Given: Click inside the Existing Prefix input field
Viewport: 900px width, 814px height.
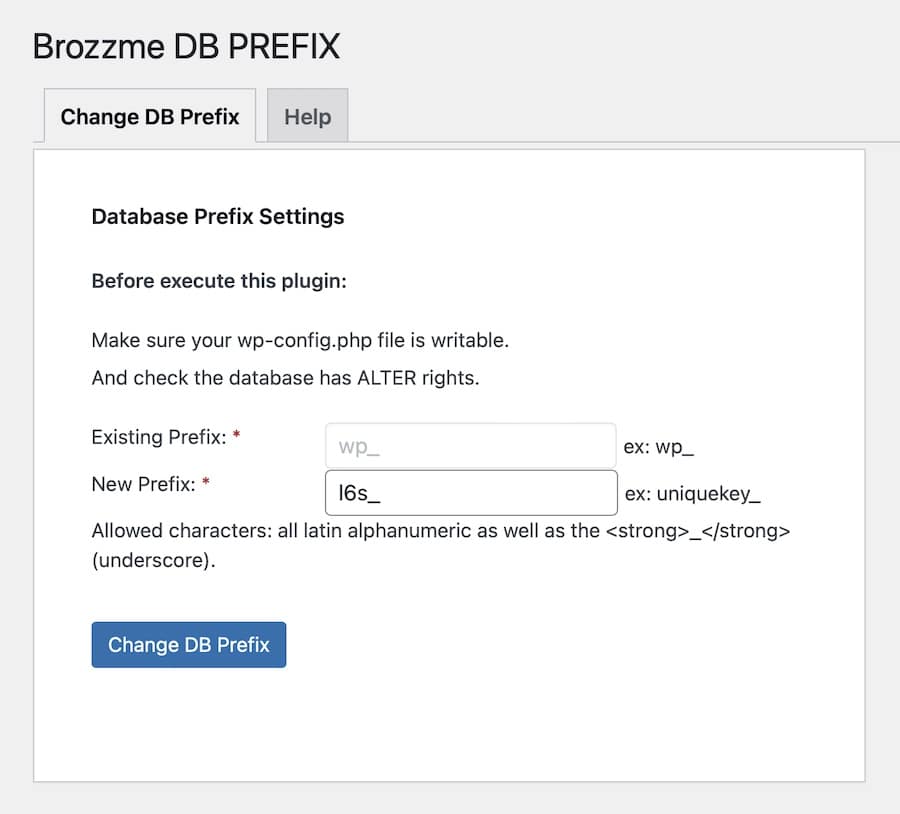Looking at the screenshot, I should coord(470,445).
